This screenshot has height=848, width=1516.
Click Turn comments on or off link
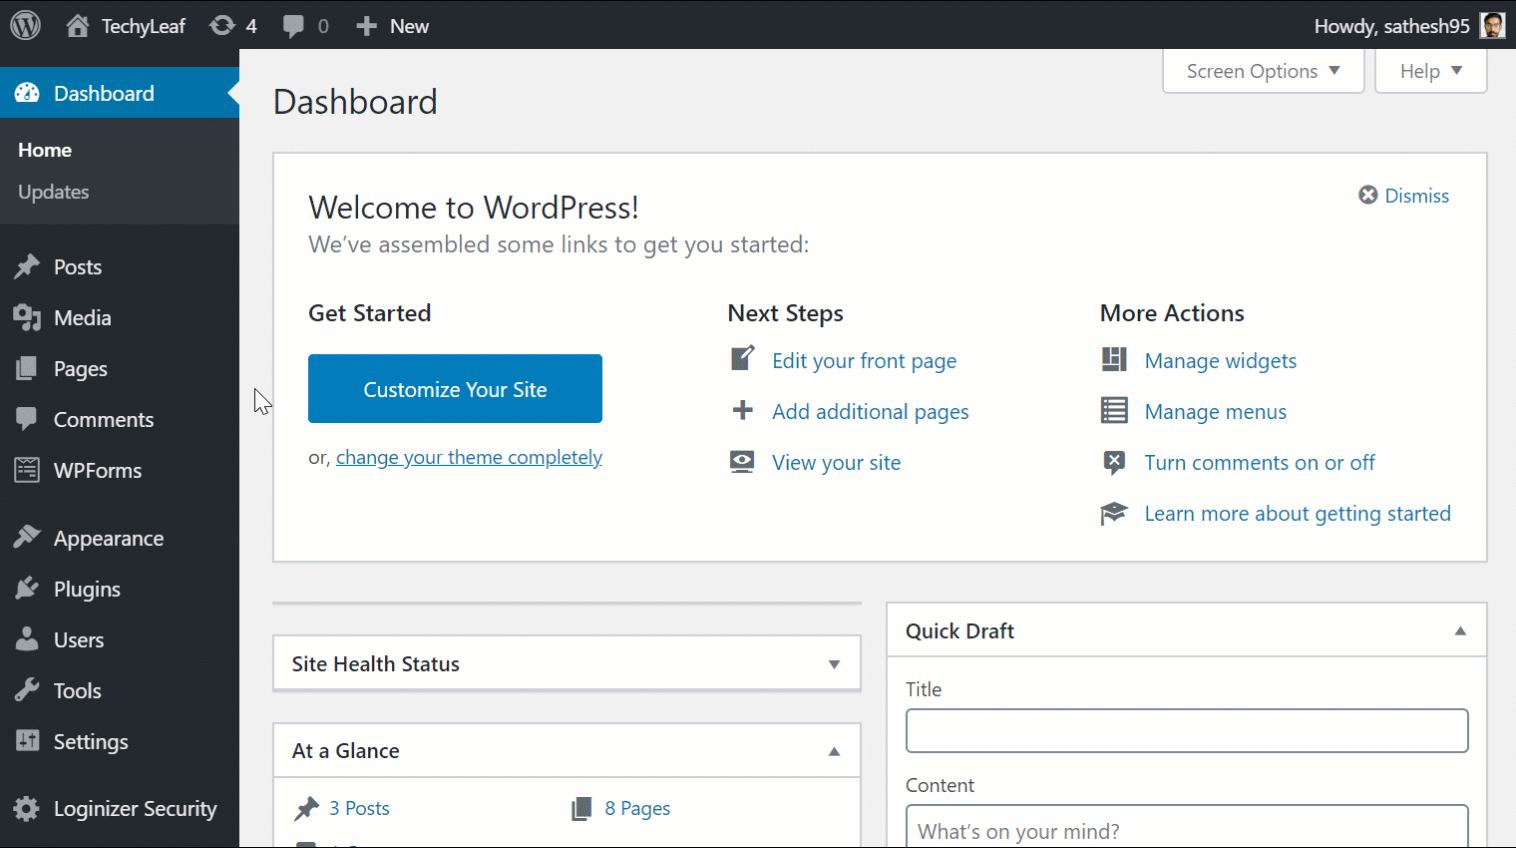pos(1259,463)
